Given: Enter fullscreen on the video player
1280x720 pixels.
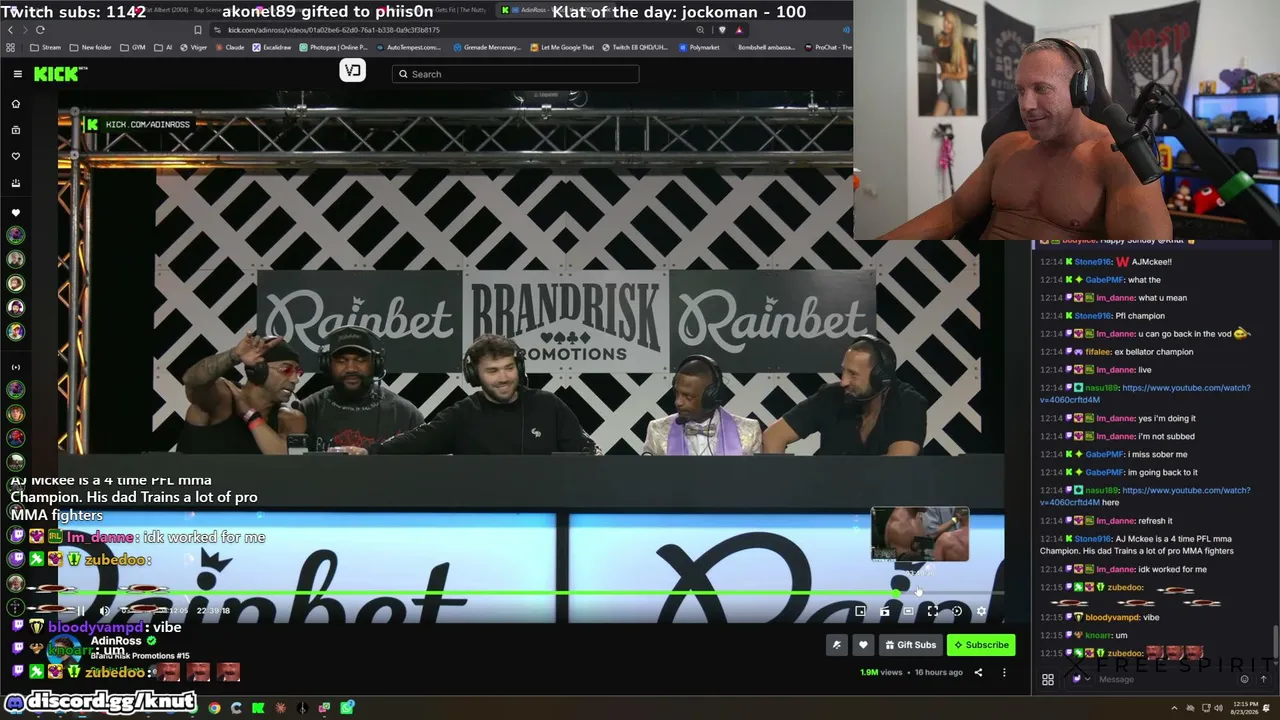Looking at the screenshot, I should pos(932,611).
